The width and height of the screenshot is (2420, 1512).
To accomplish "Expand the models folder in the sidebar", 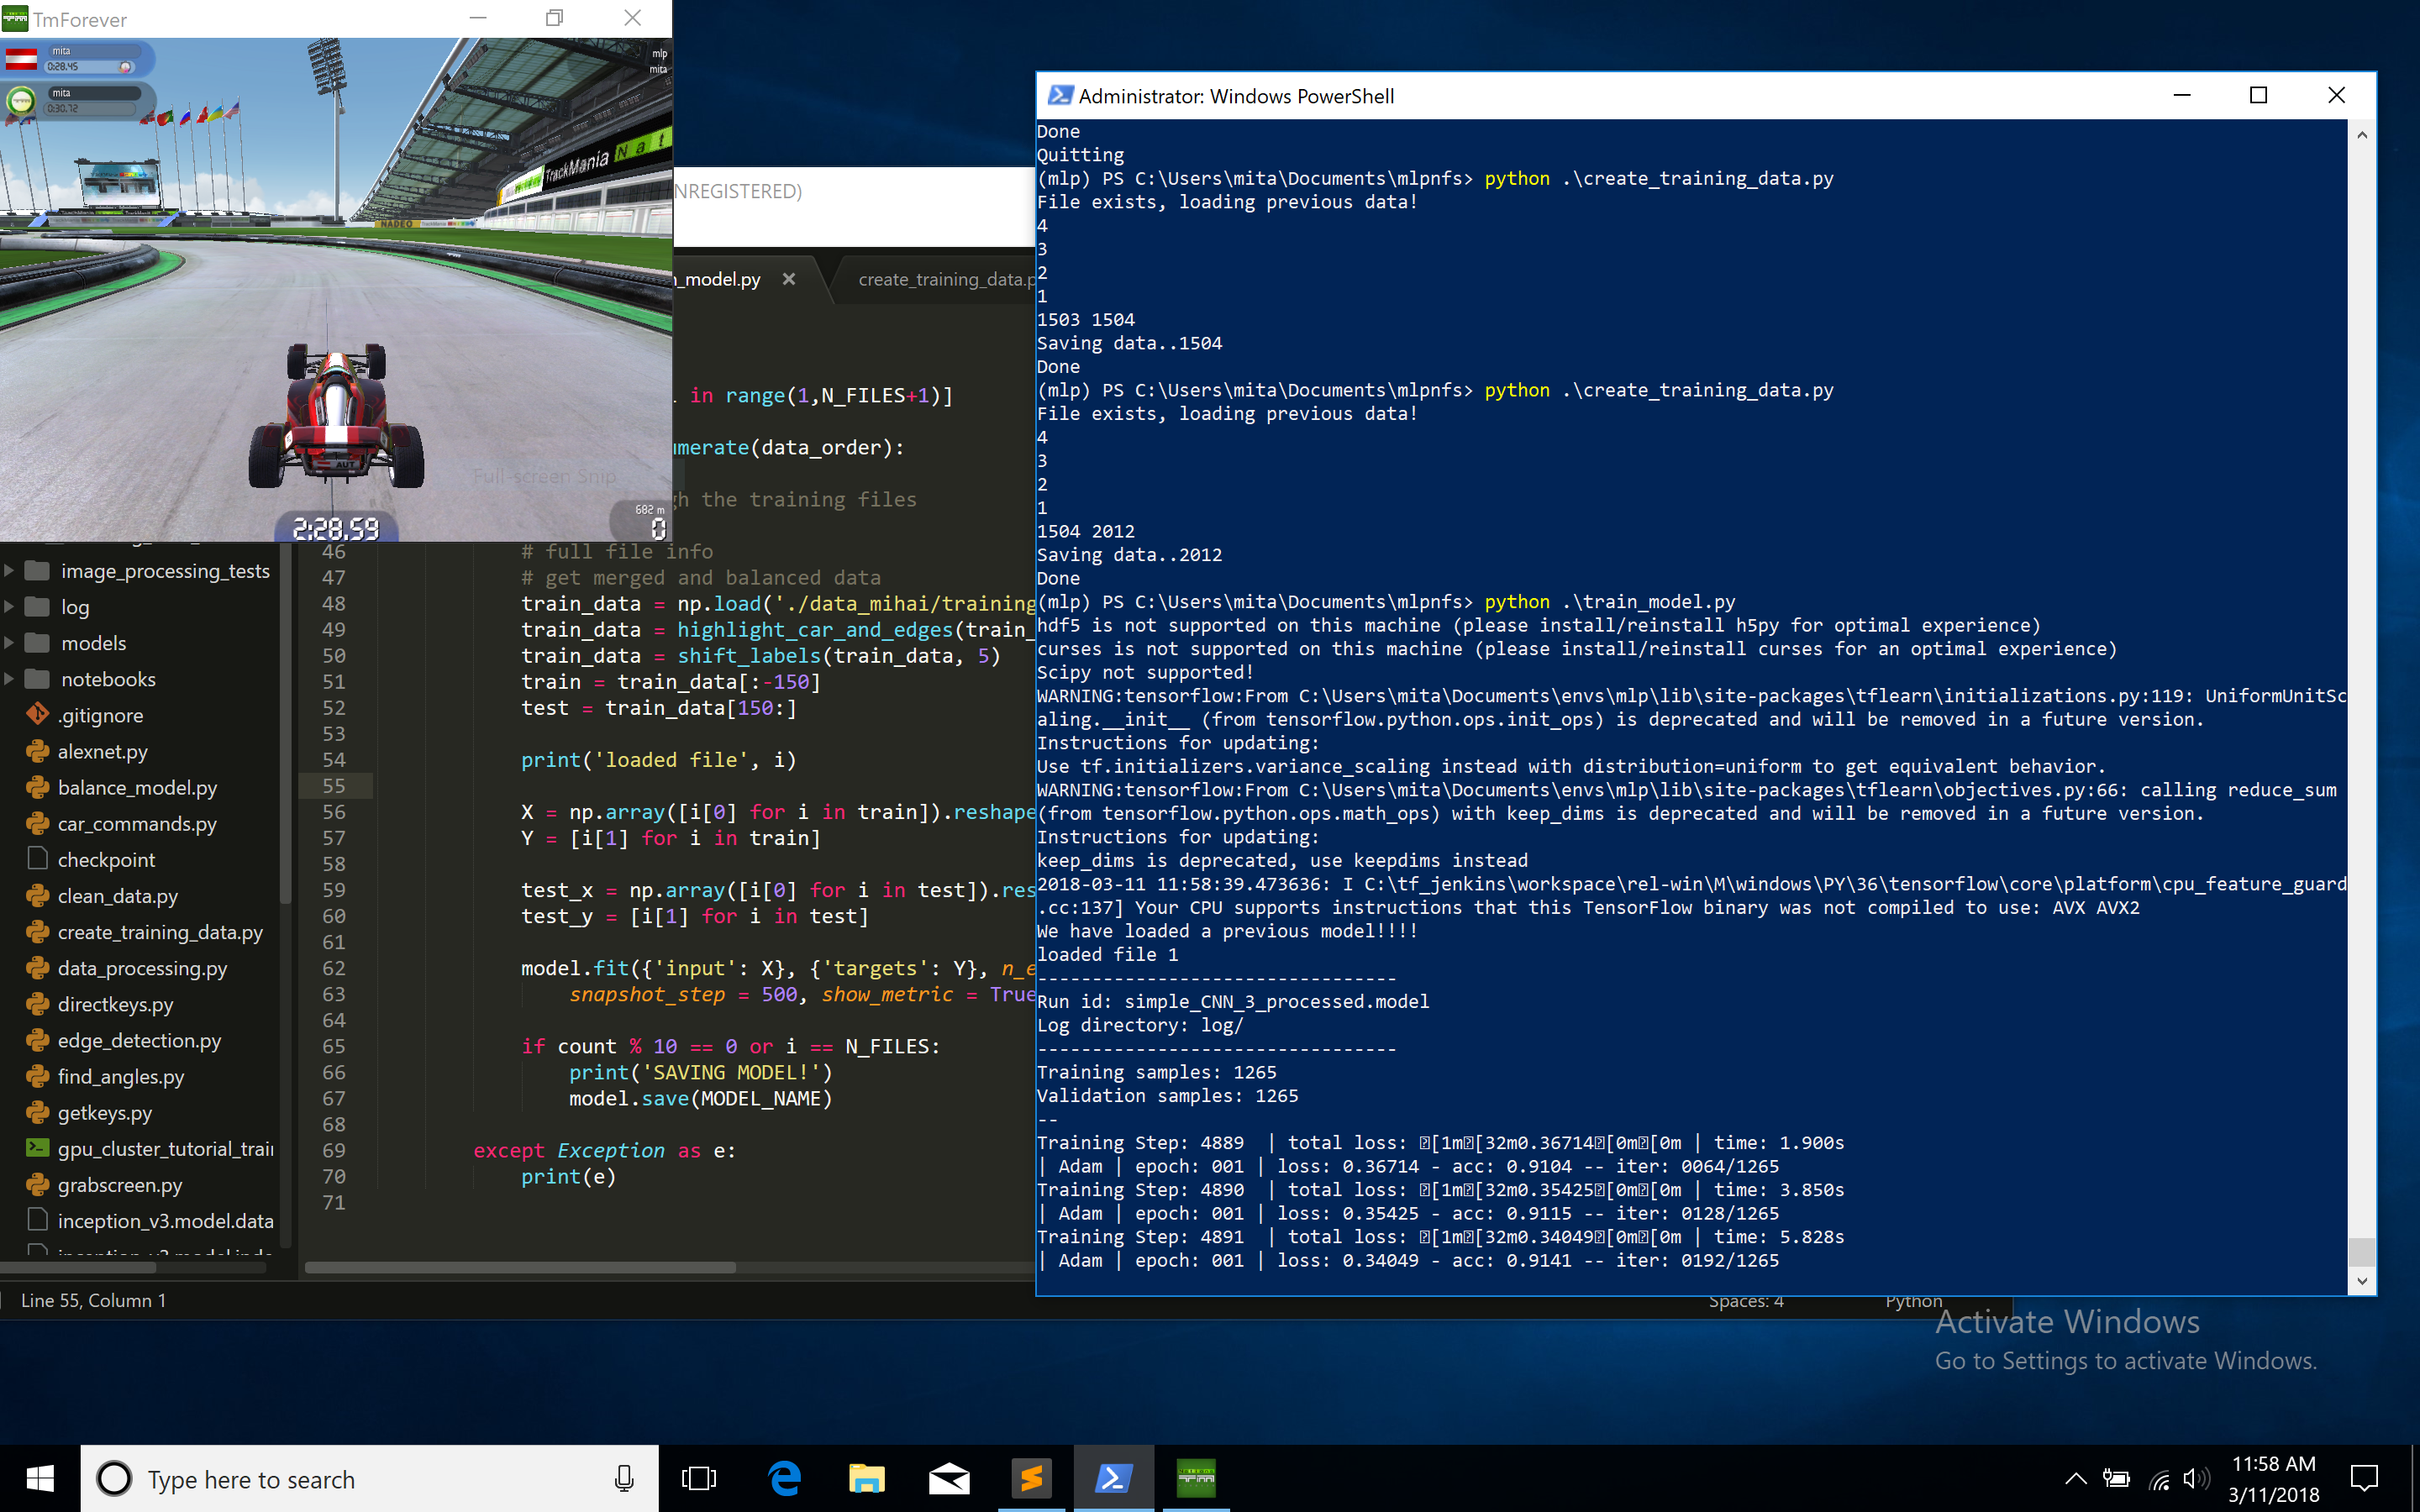I will 9,643.
